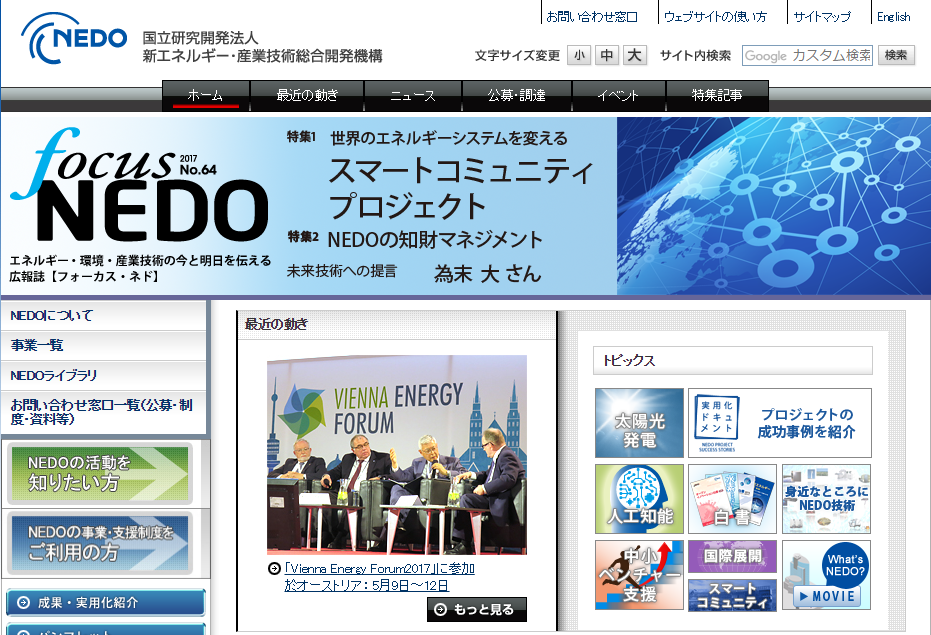Click the 最近の動き panel heading
Screen dimensions: 931x635
click(x=277, y=324)
